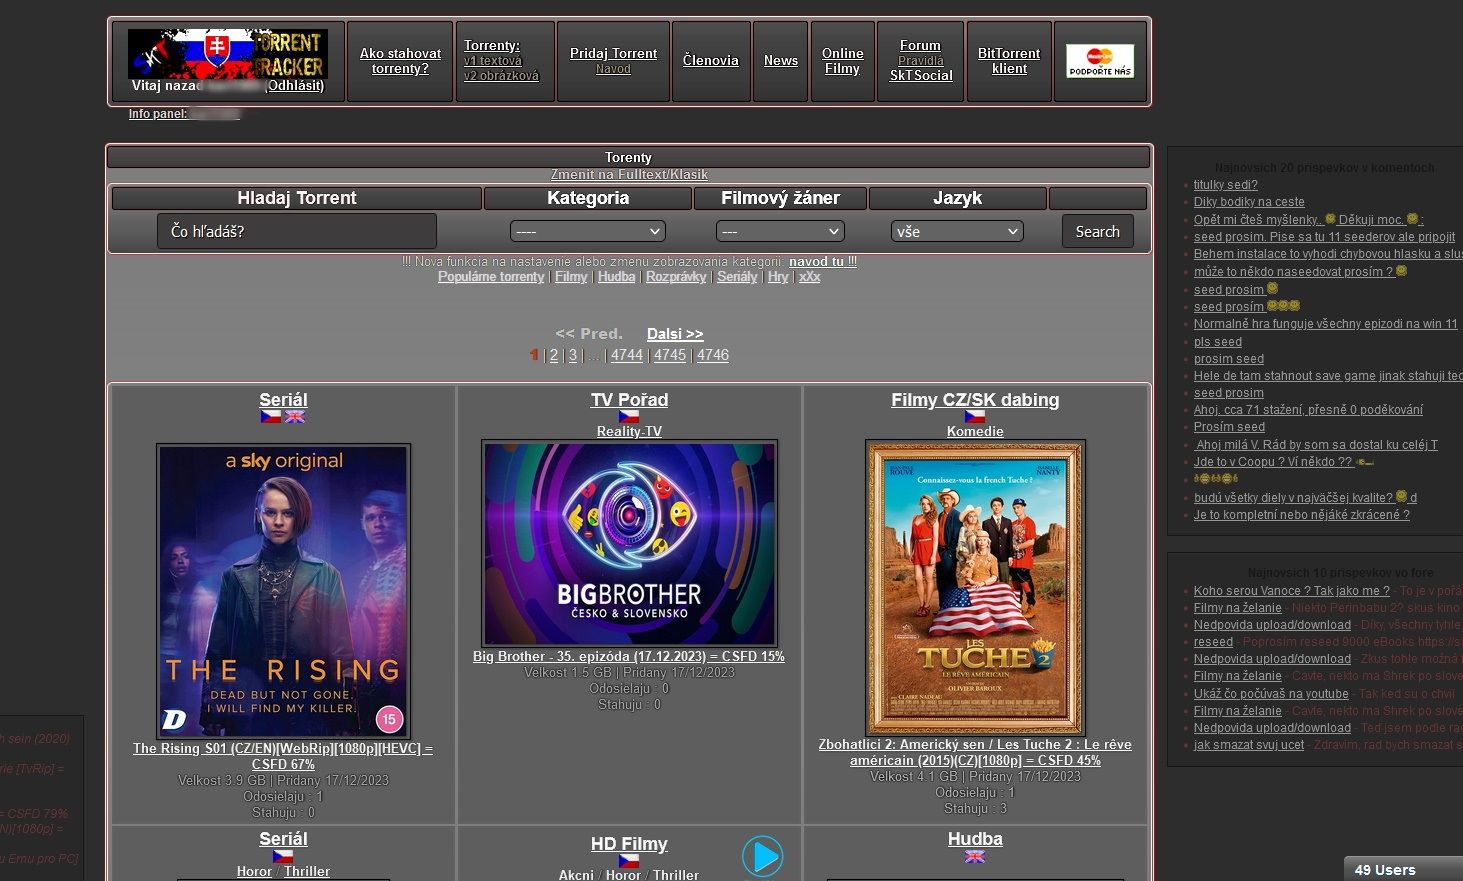Open the Filmový žáner dropdown

point(780,231)
